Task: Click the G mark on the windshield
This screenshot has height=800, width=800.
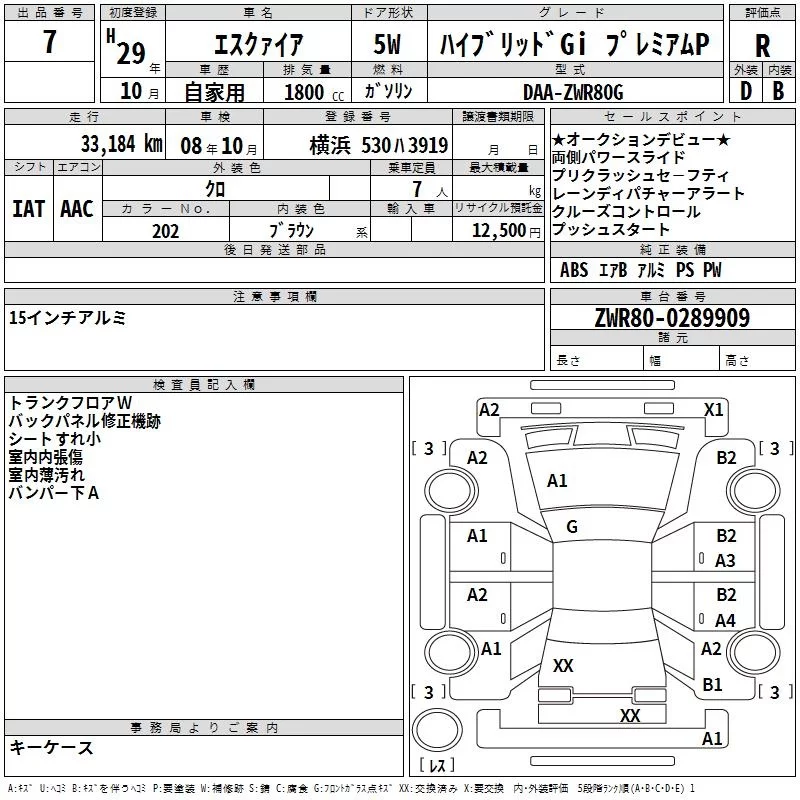Action: click(572, 527)
